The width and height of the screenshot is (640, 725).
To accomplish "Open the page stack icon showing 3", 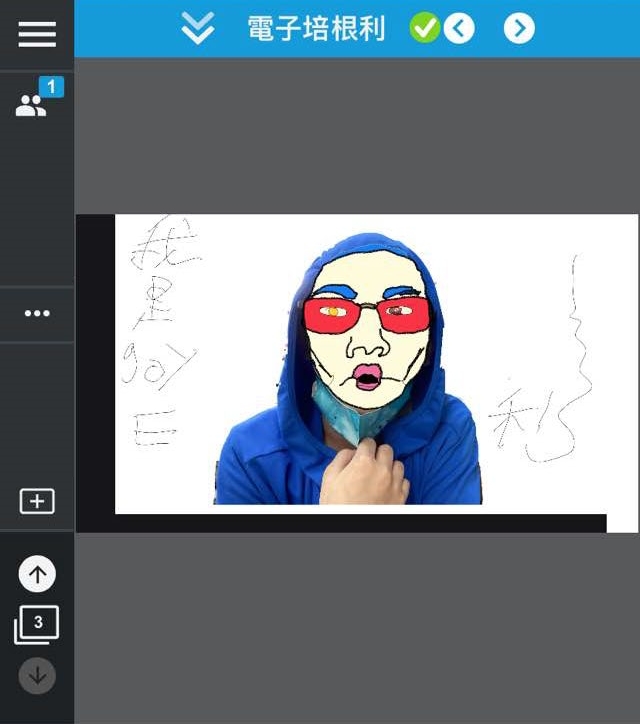I will point(37,625).
